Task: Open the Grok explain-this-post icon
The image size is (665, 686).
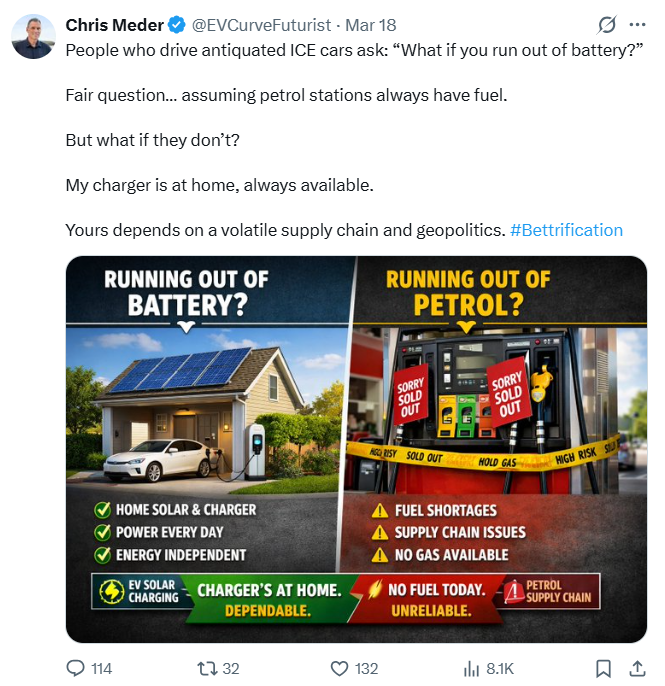Action: tap(606, 24)
